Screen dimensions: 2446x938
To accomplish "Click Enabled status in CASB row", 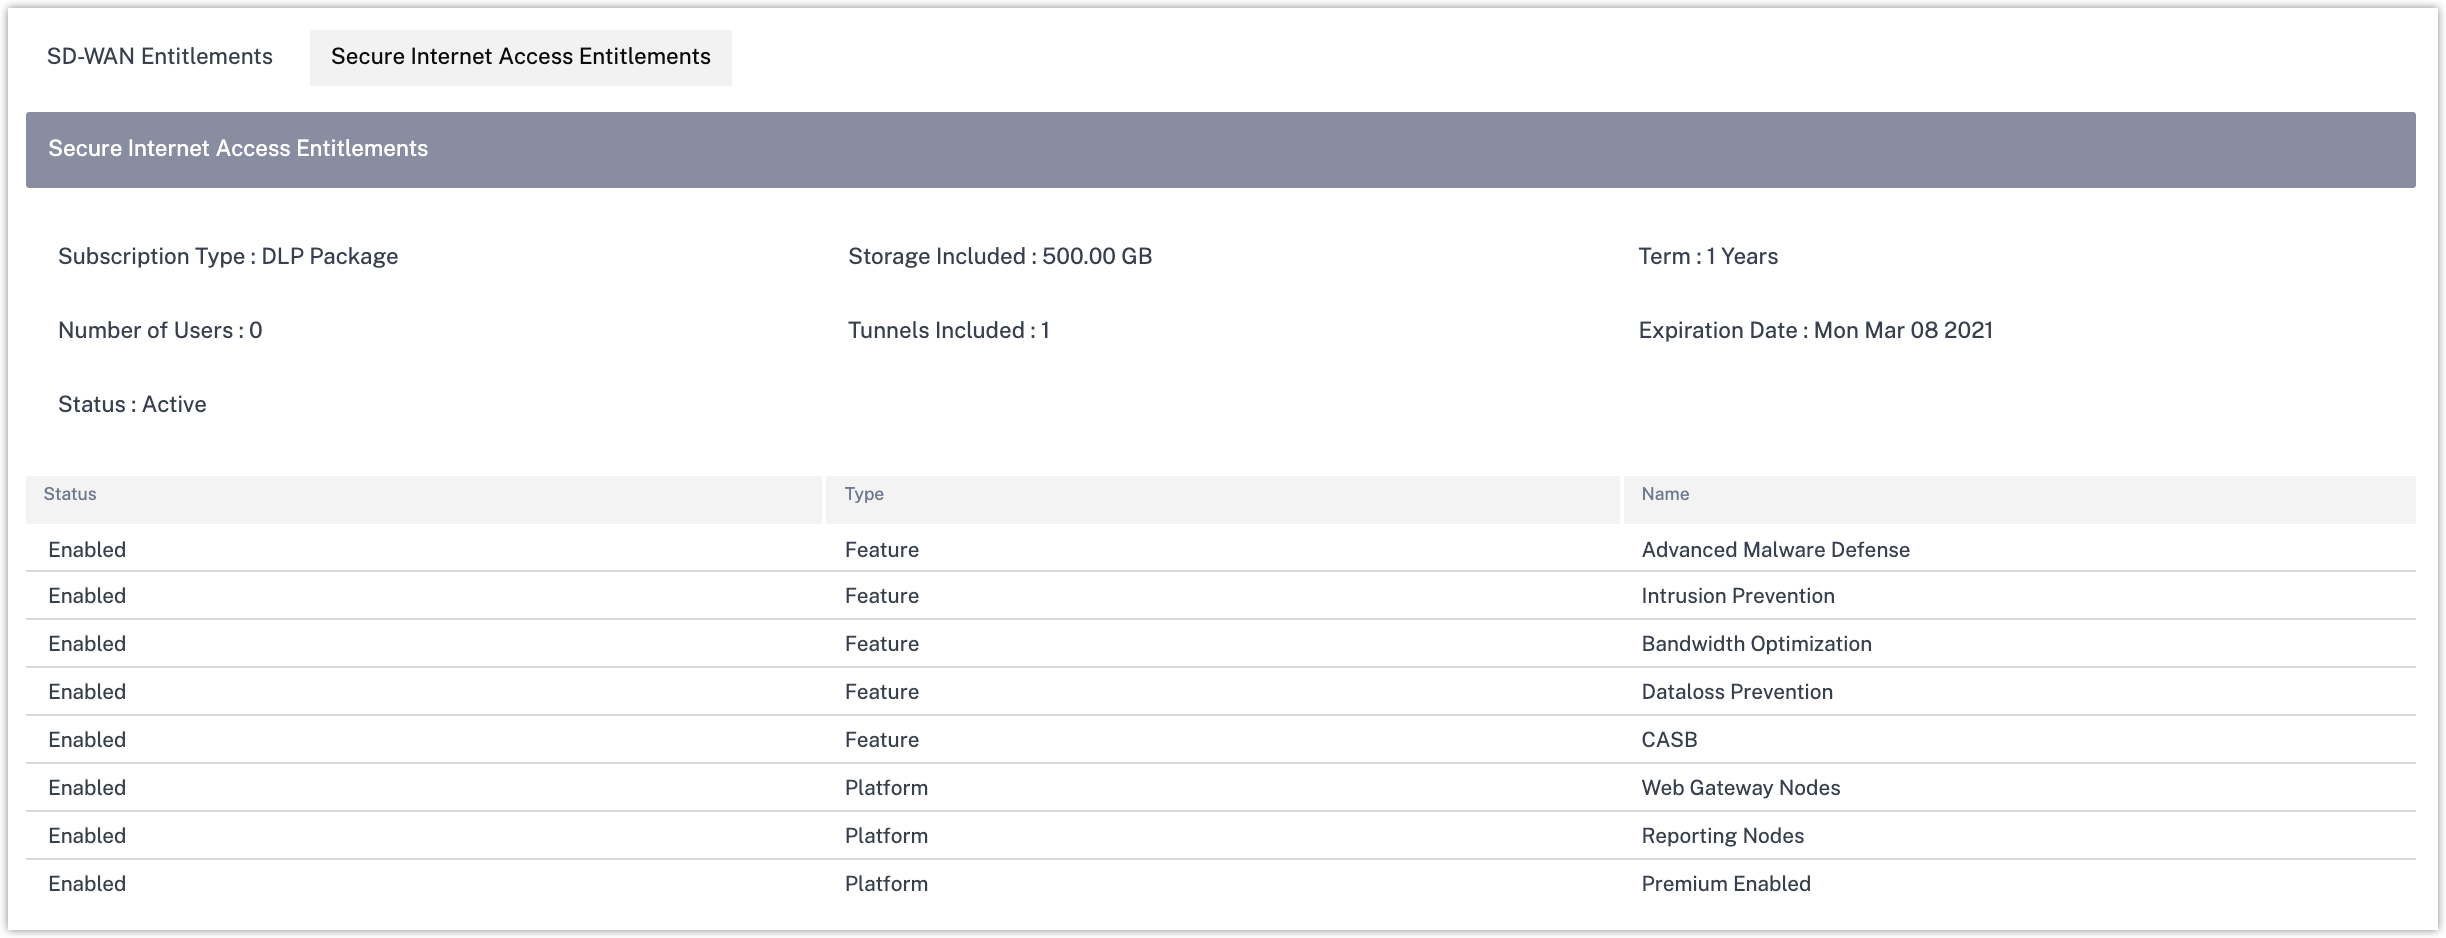I will (87, 740).
